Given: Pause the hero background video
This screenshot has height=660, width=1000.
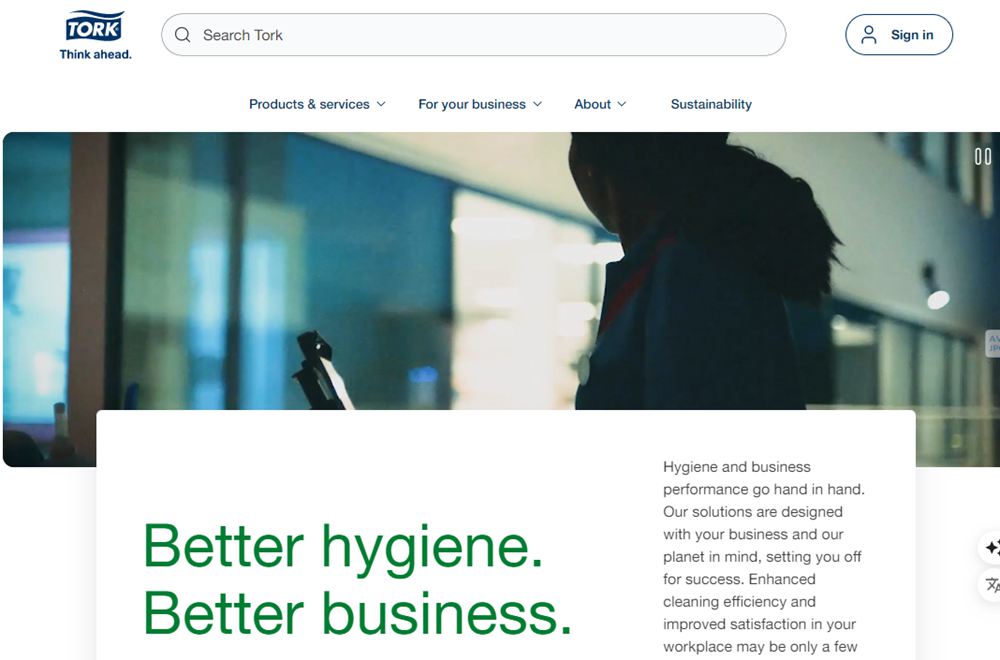Looking at the screenshot, I should coord(983,156).
